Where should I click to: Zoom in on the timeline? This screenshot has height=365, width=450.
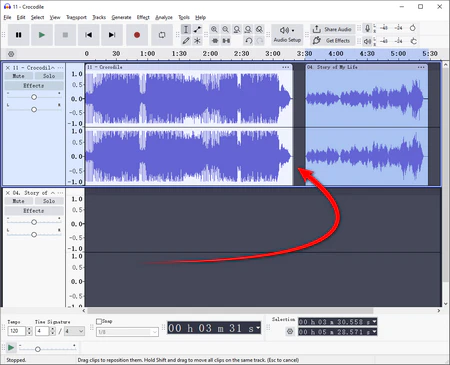pyautogui.click(x=214, y=29)
